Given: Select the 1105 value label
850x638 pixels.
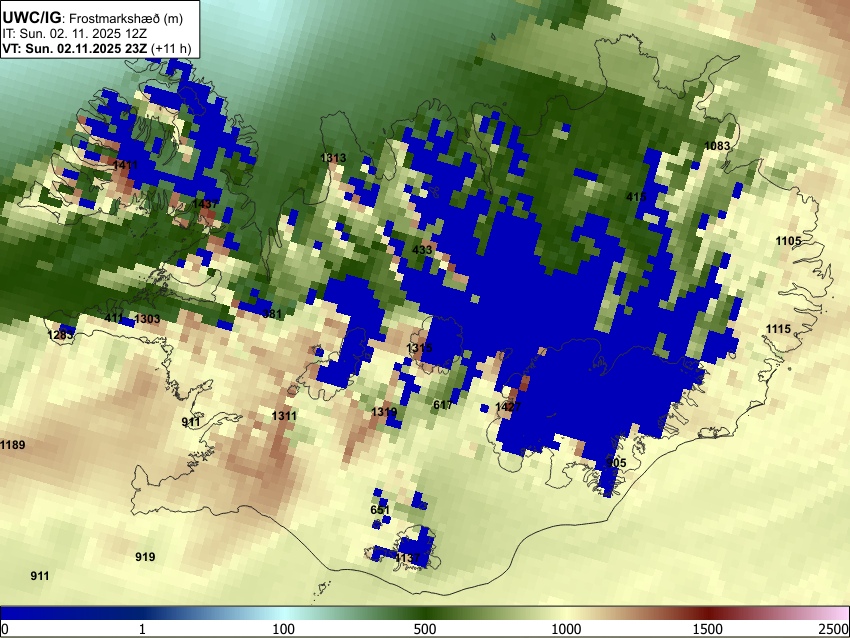Looking at the screenshot, I should pos(788,241).
